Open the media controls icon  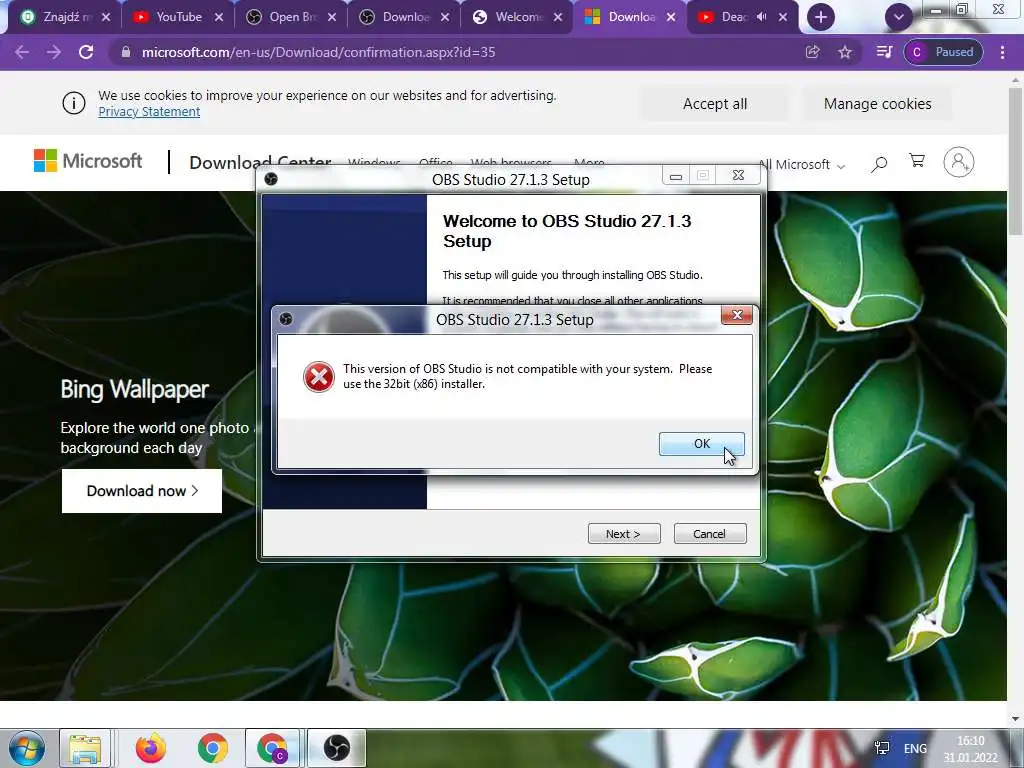point(884,52)
